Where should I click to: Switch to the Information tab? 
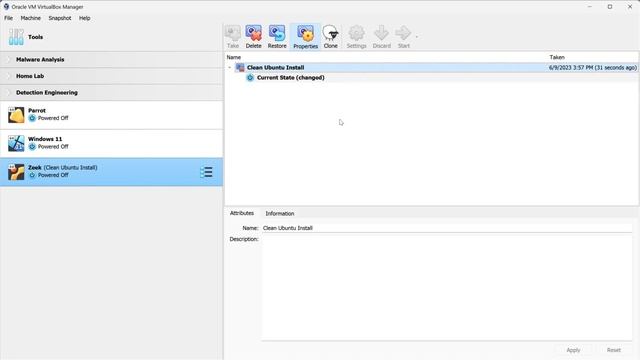[x=280, y=213]
